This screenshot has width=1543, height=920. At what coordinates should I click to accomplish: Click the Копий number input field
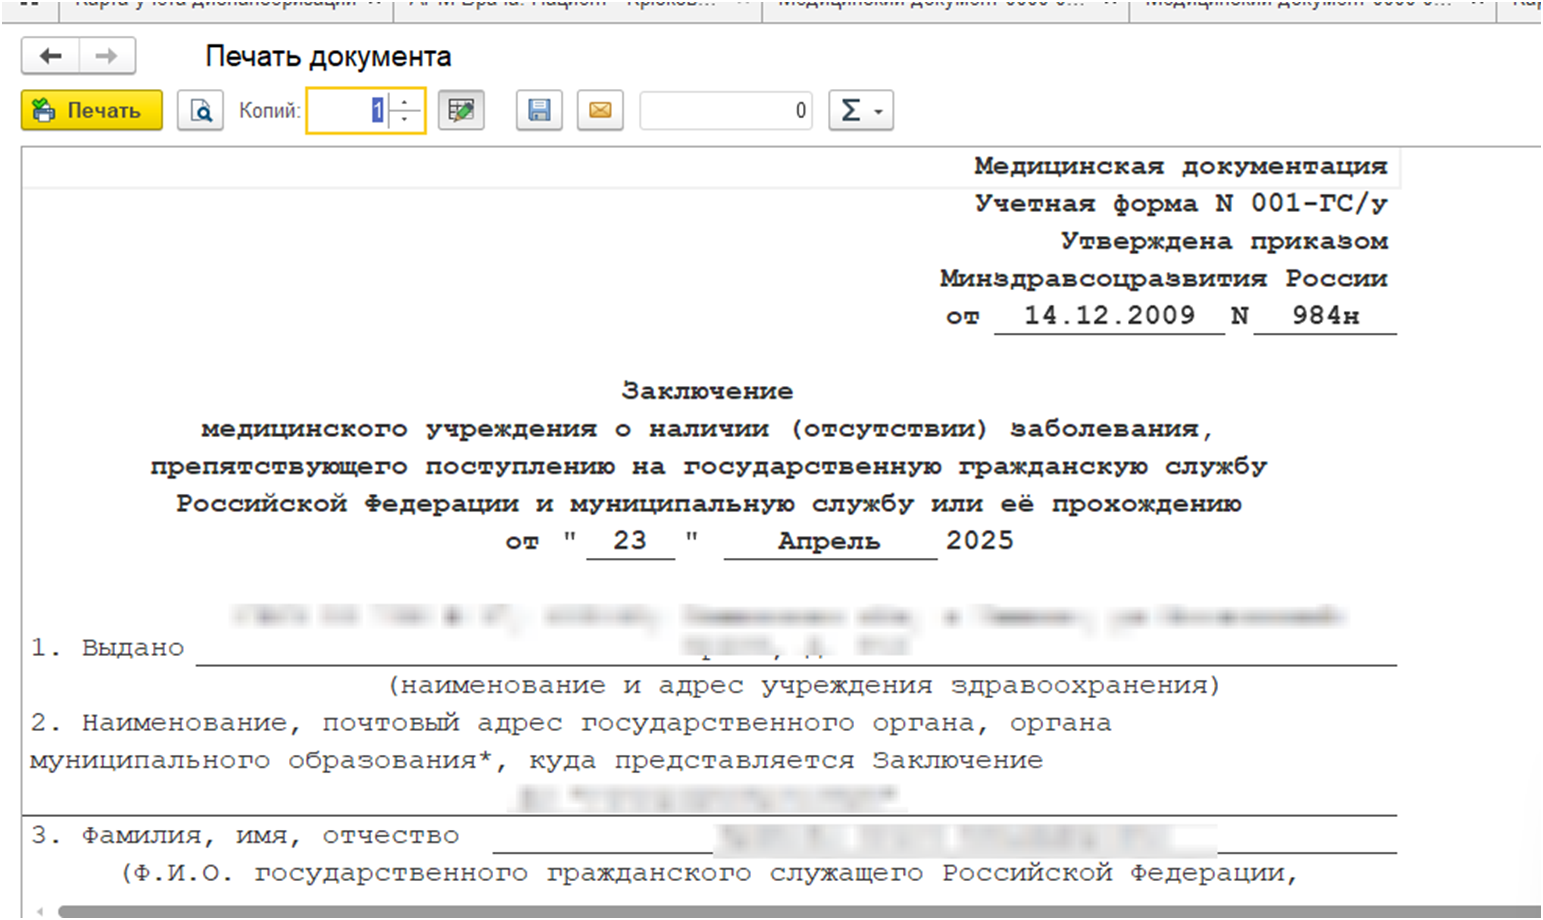pos(345,110)
